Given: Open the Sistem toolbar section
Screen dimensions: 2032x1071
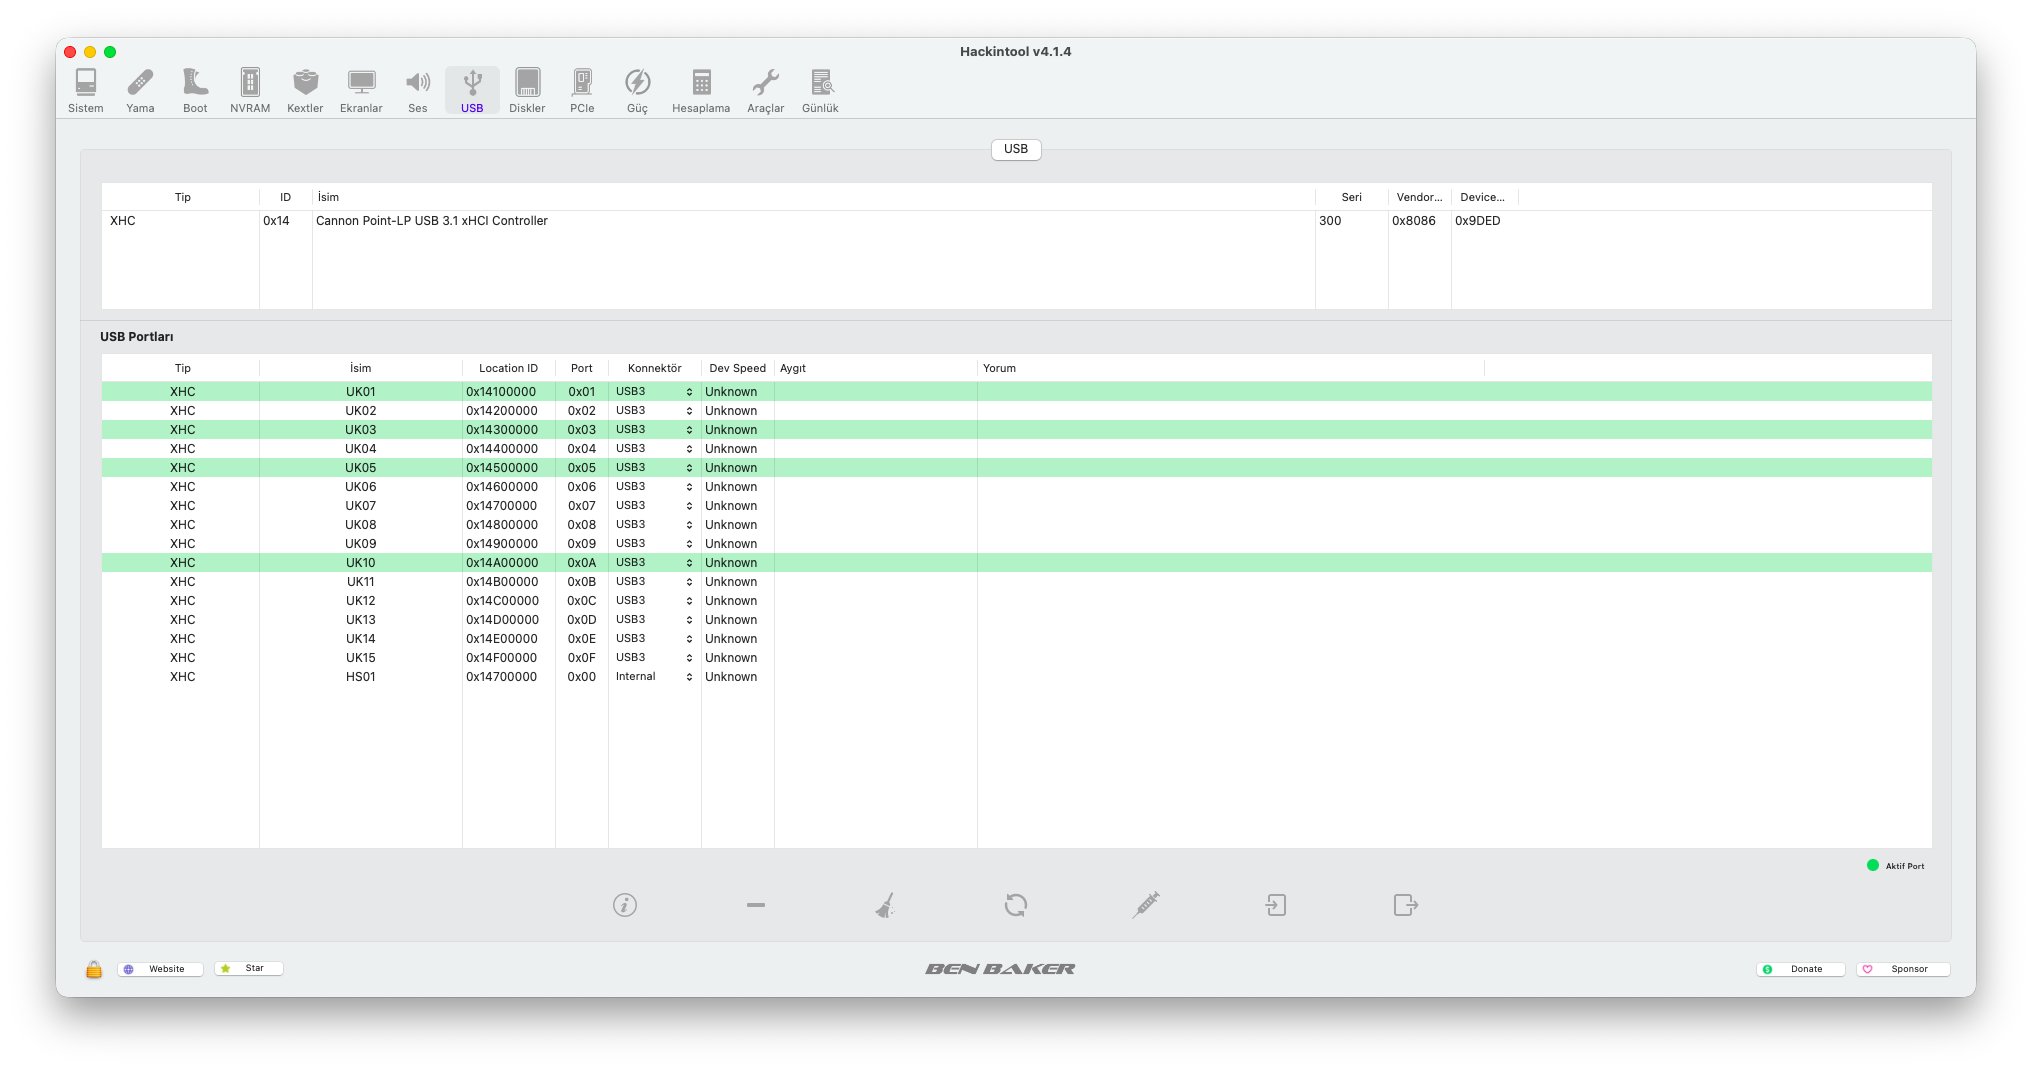Looking at the screenshot, I should point(86,91).
